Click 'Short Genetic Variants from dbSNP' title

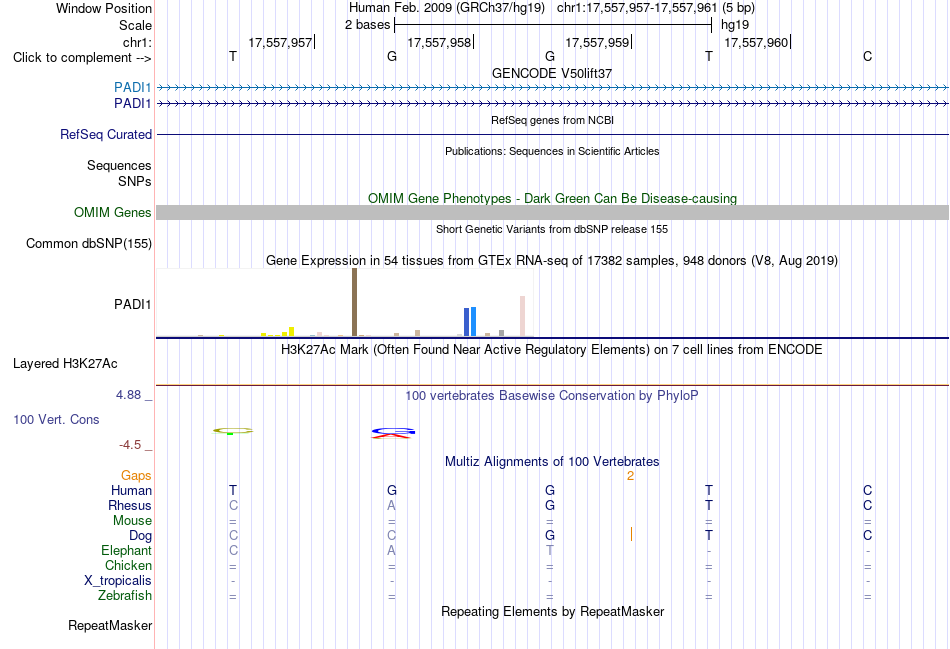pyautogui.click(x=552, y=229)
